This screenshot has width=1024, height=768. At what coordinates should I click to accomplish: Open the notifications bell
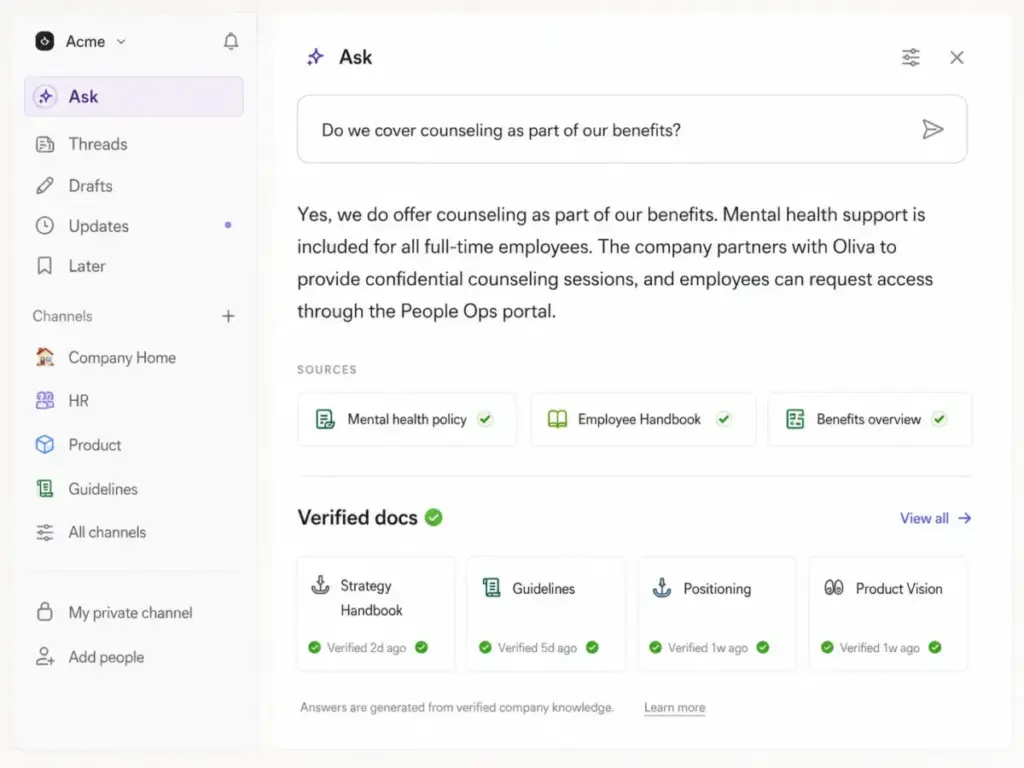[231, 42]
